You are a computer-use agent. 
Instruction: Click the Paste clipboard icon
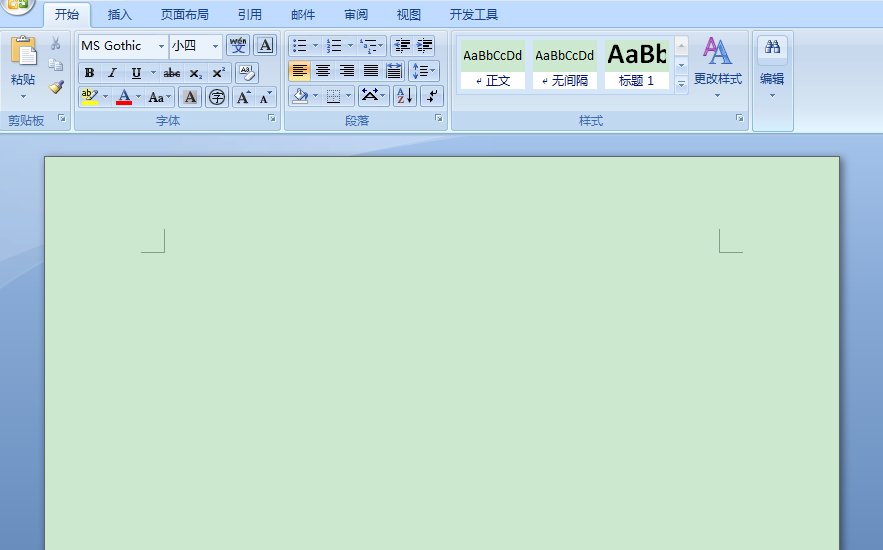click(x=23, y=51)
